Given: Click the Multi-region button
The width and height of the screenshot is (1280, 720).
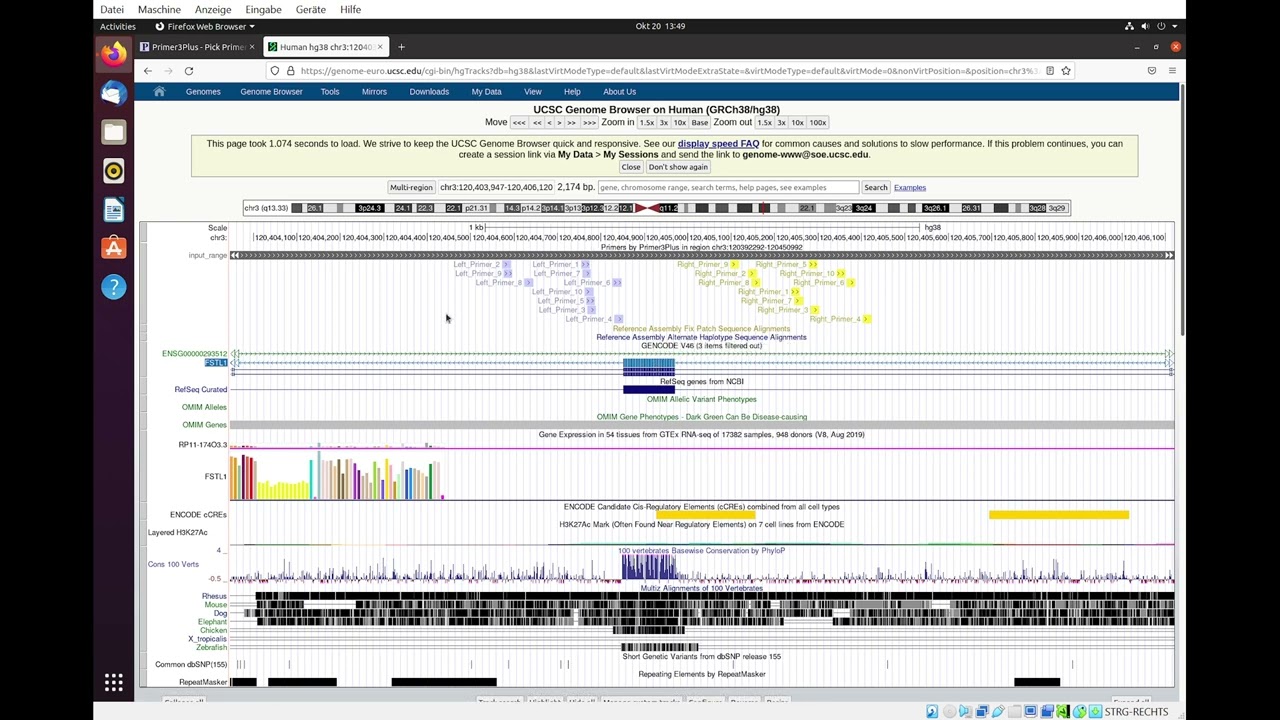Looking at the screenshot, I should coord(411,187).
